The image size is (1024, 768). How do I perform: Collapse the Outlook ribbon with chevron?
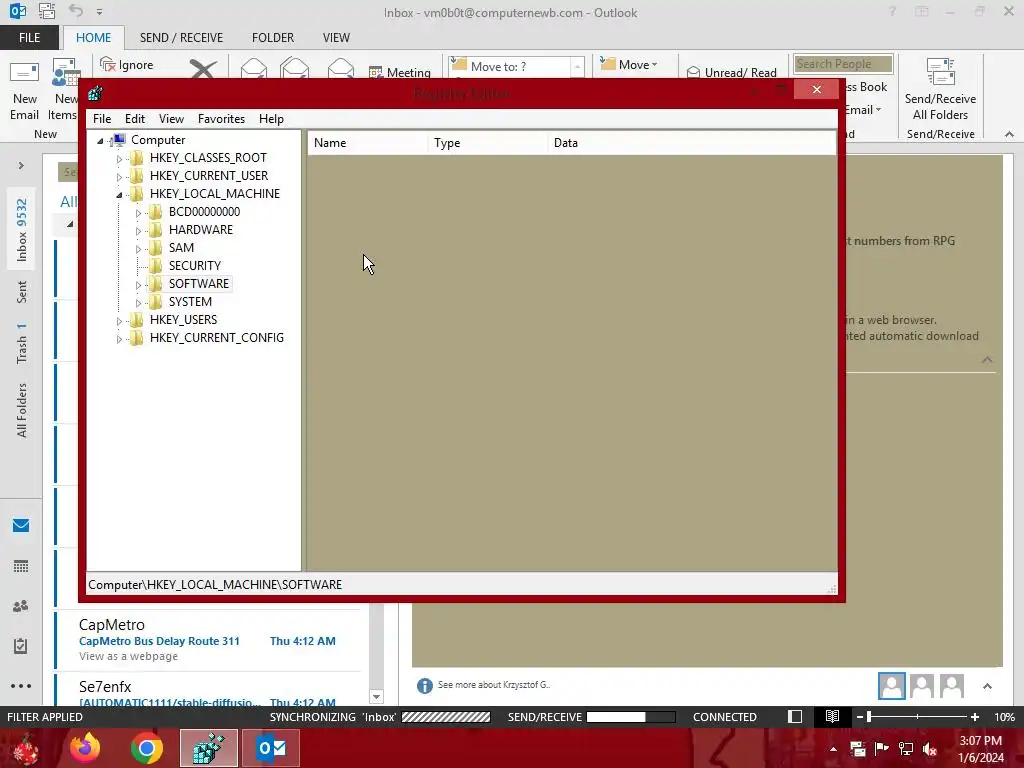pyautogui.click(x=1009, y=134)
